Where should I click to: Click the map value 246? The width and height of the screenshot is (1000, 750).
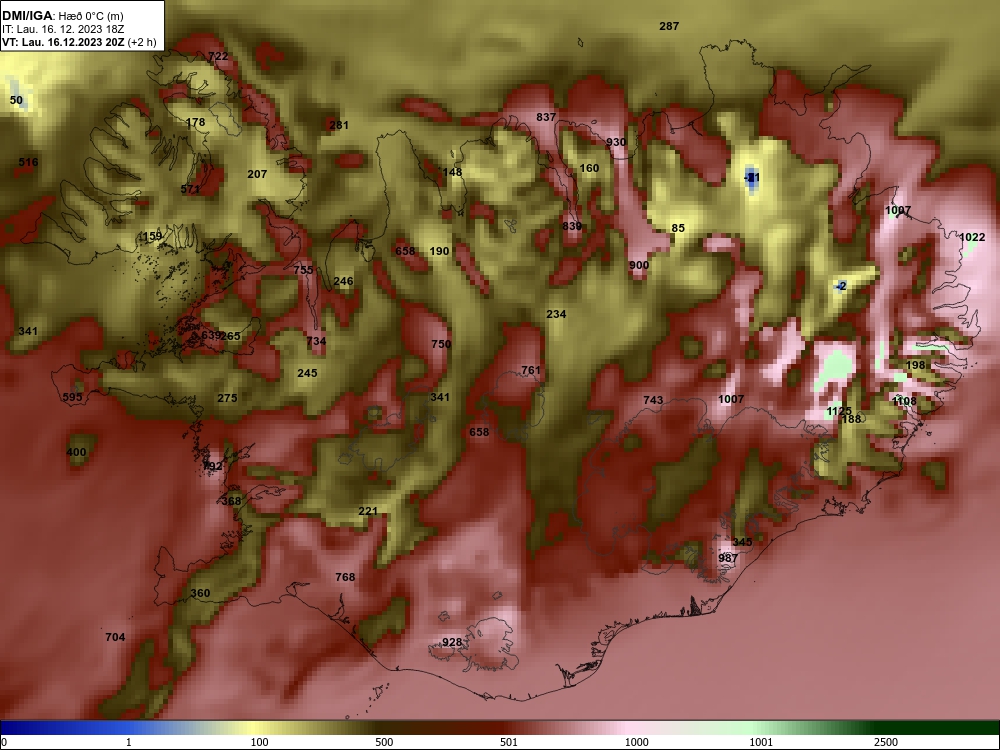click(x=343, y=281)
